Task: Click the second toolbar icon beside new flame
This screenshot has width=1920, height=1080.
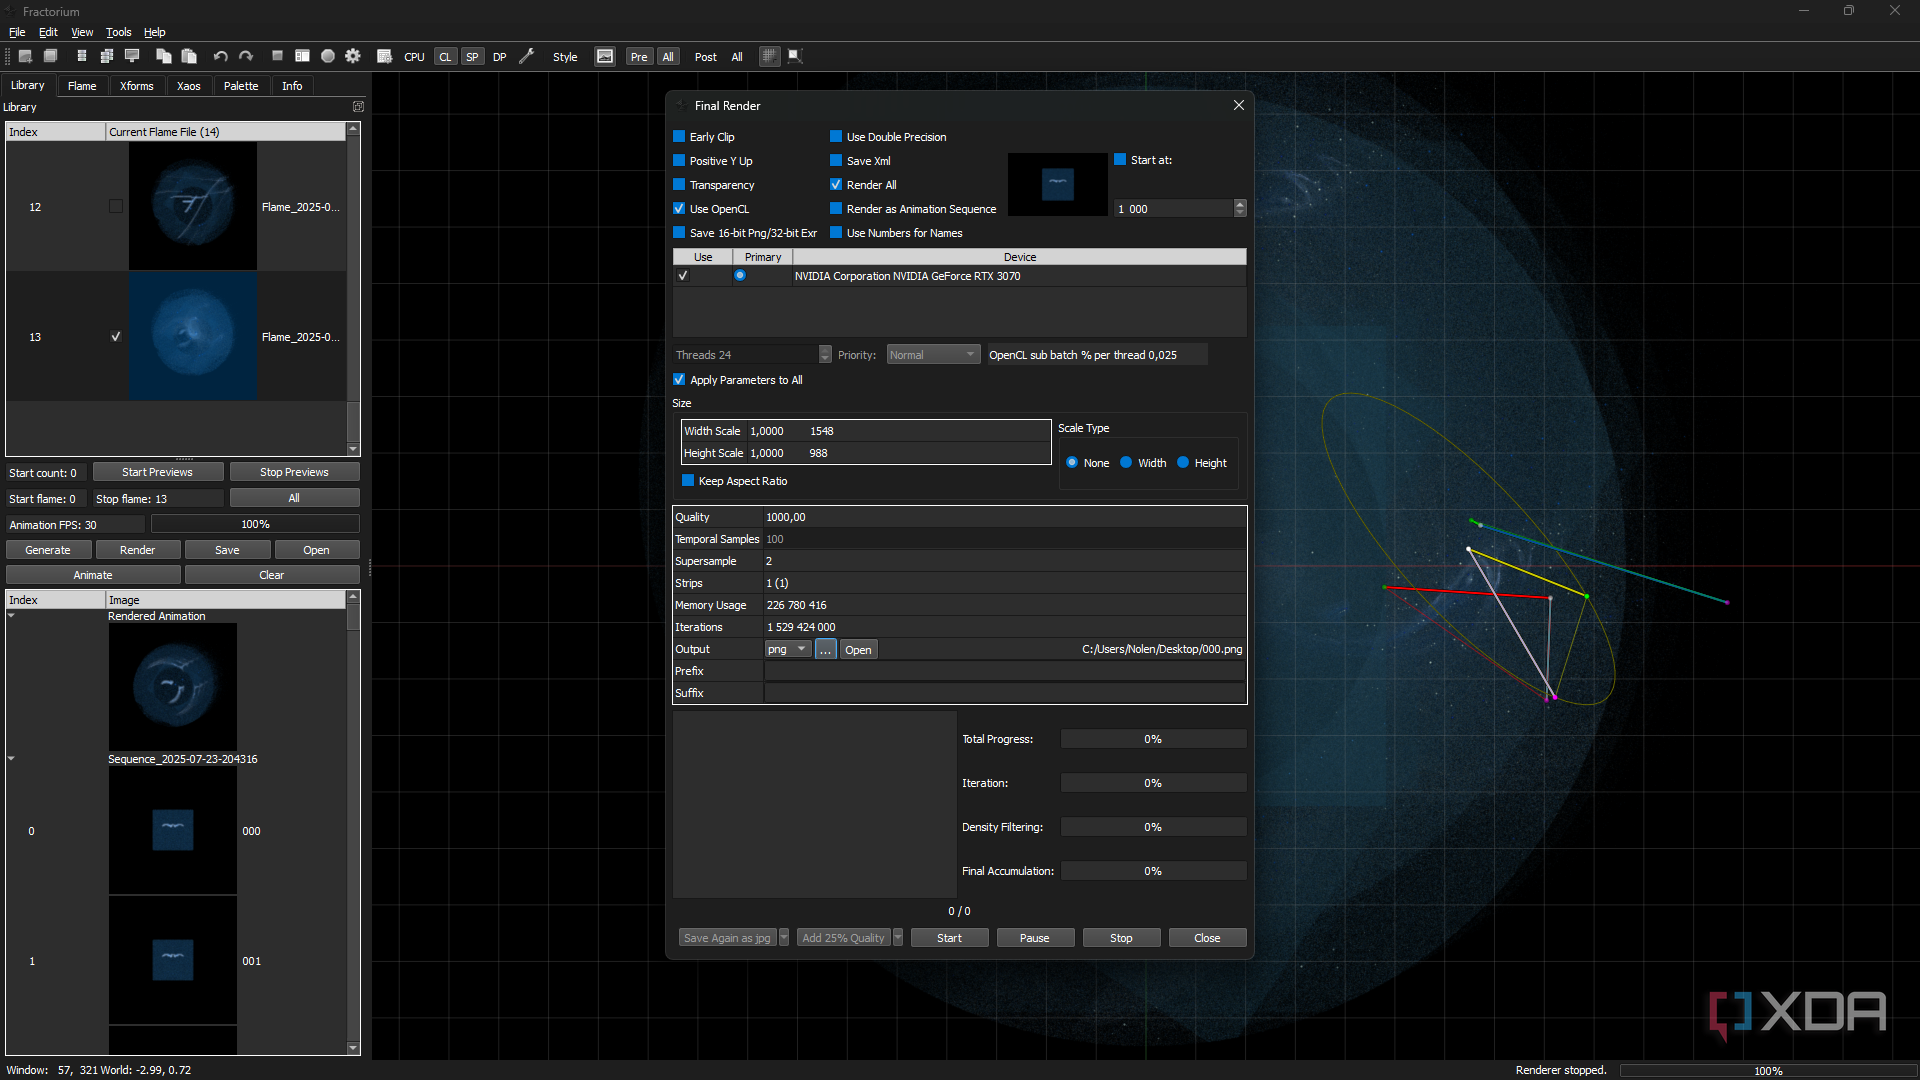Action: coord(51,57)
